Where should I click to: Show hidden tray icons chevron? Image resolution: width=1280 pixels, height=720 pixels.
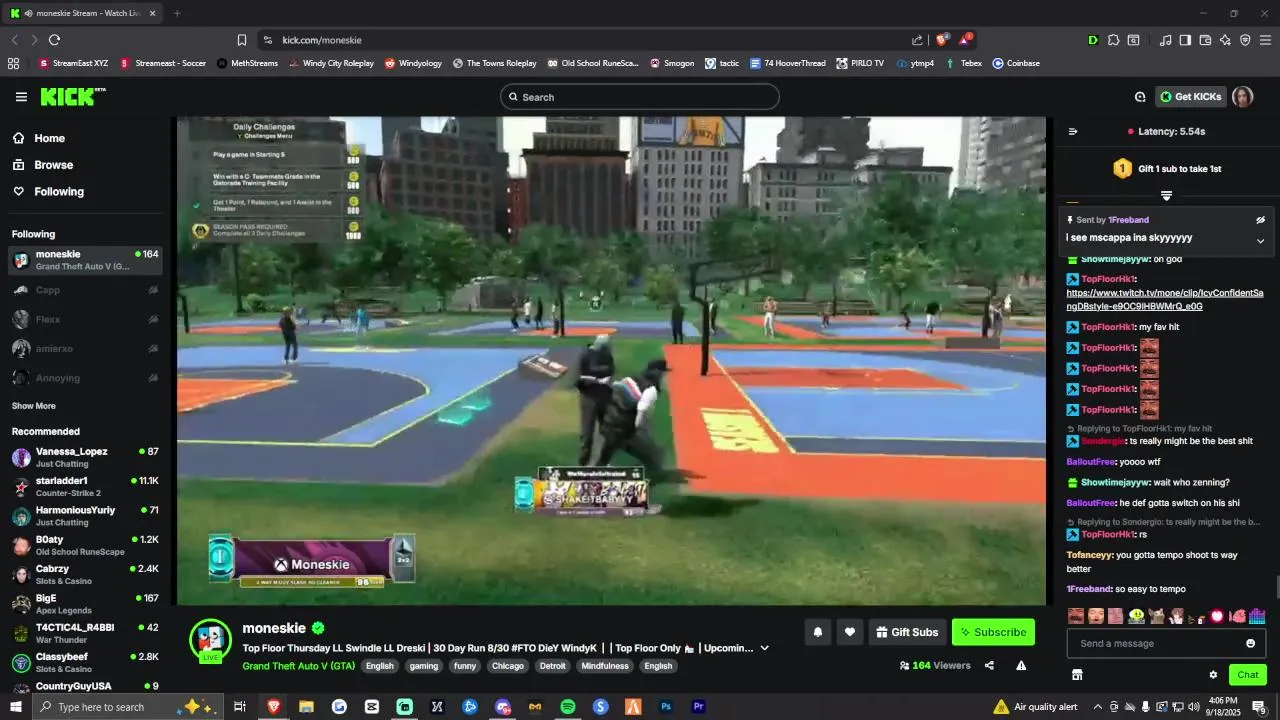[x=1098, y=707]
